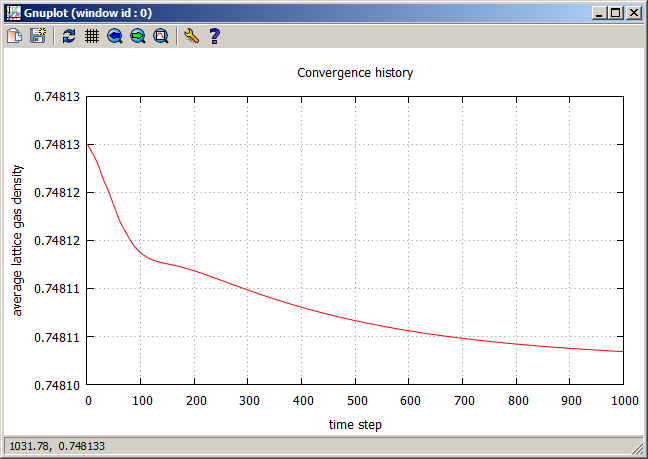Click the 1000 tick label on x-axis
Screen dimensions: 648x459
(x=623, y=401)
